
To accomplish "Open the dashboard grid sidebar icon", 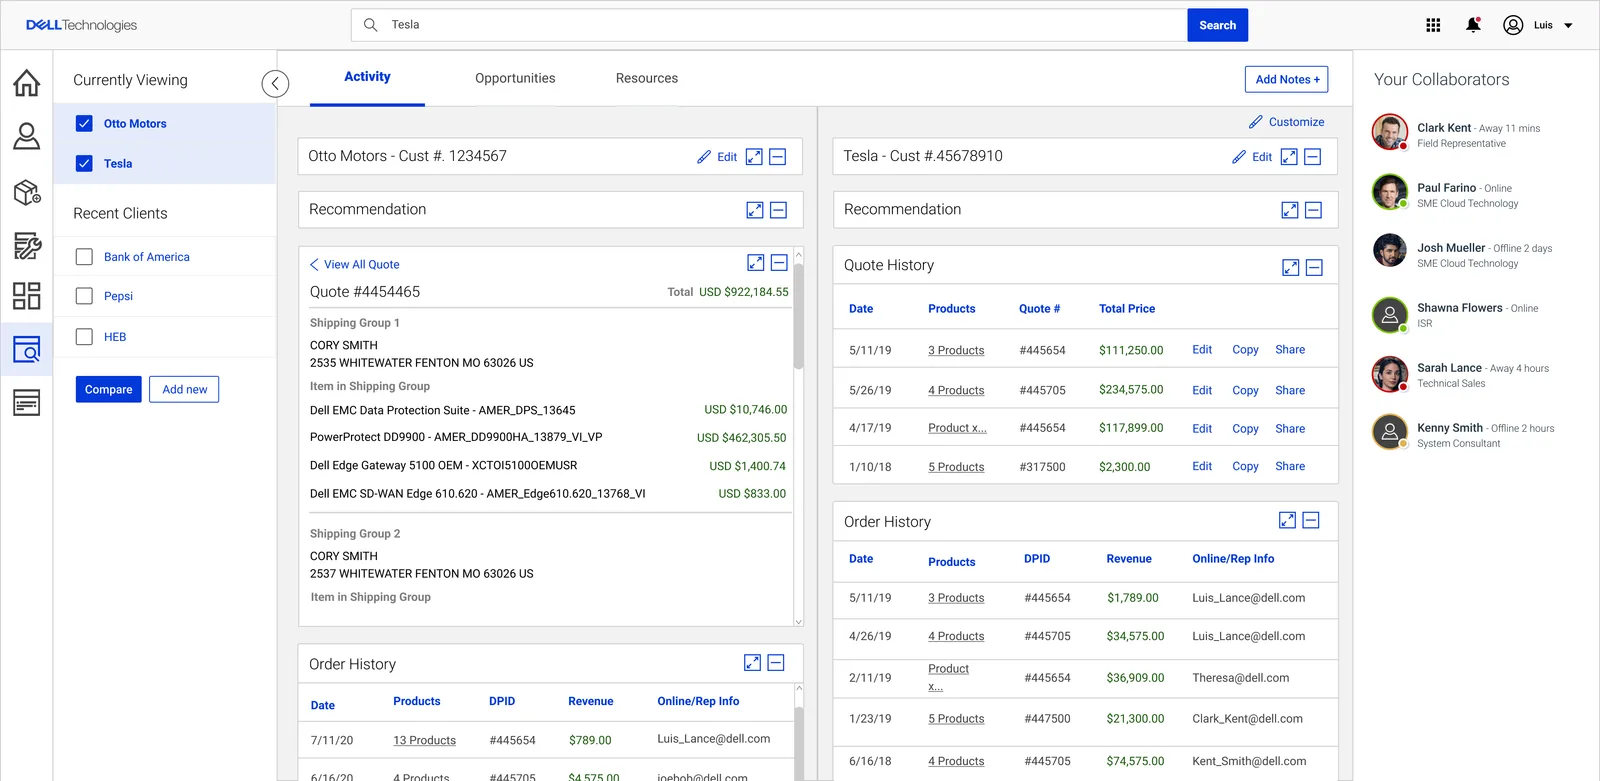I will [x=27, y=296].
